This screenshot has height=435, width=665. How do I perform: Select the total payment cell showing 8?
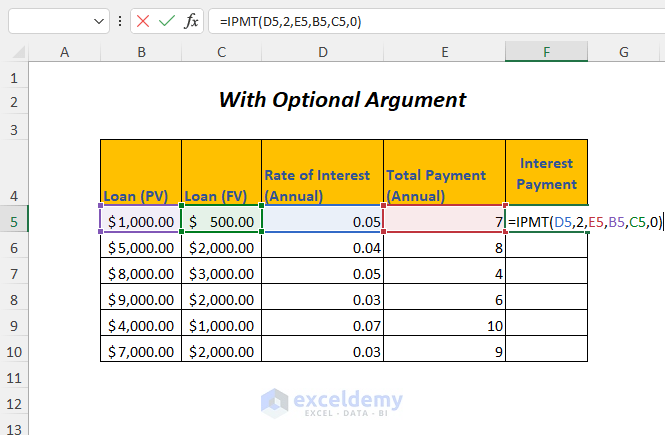point(444,245)
